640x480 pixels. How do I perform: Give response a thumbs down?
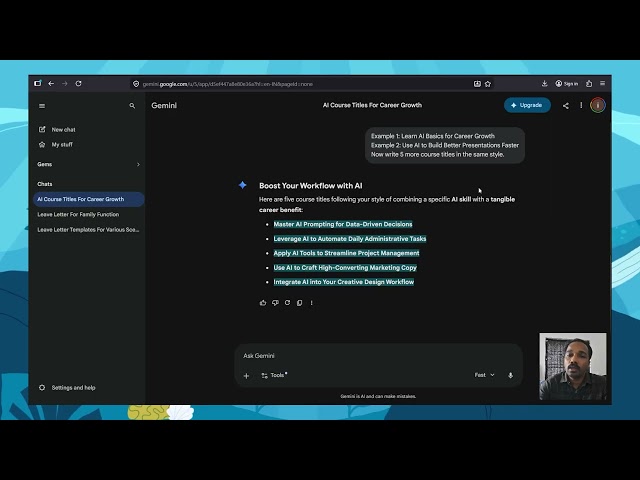pos(275,303)
